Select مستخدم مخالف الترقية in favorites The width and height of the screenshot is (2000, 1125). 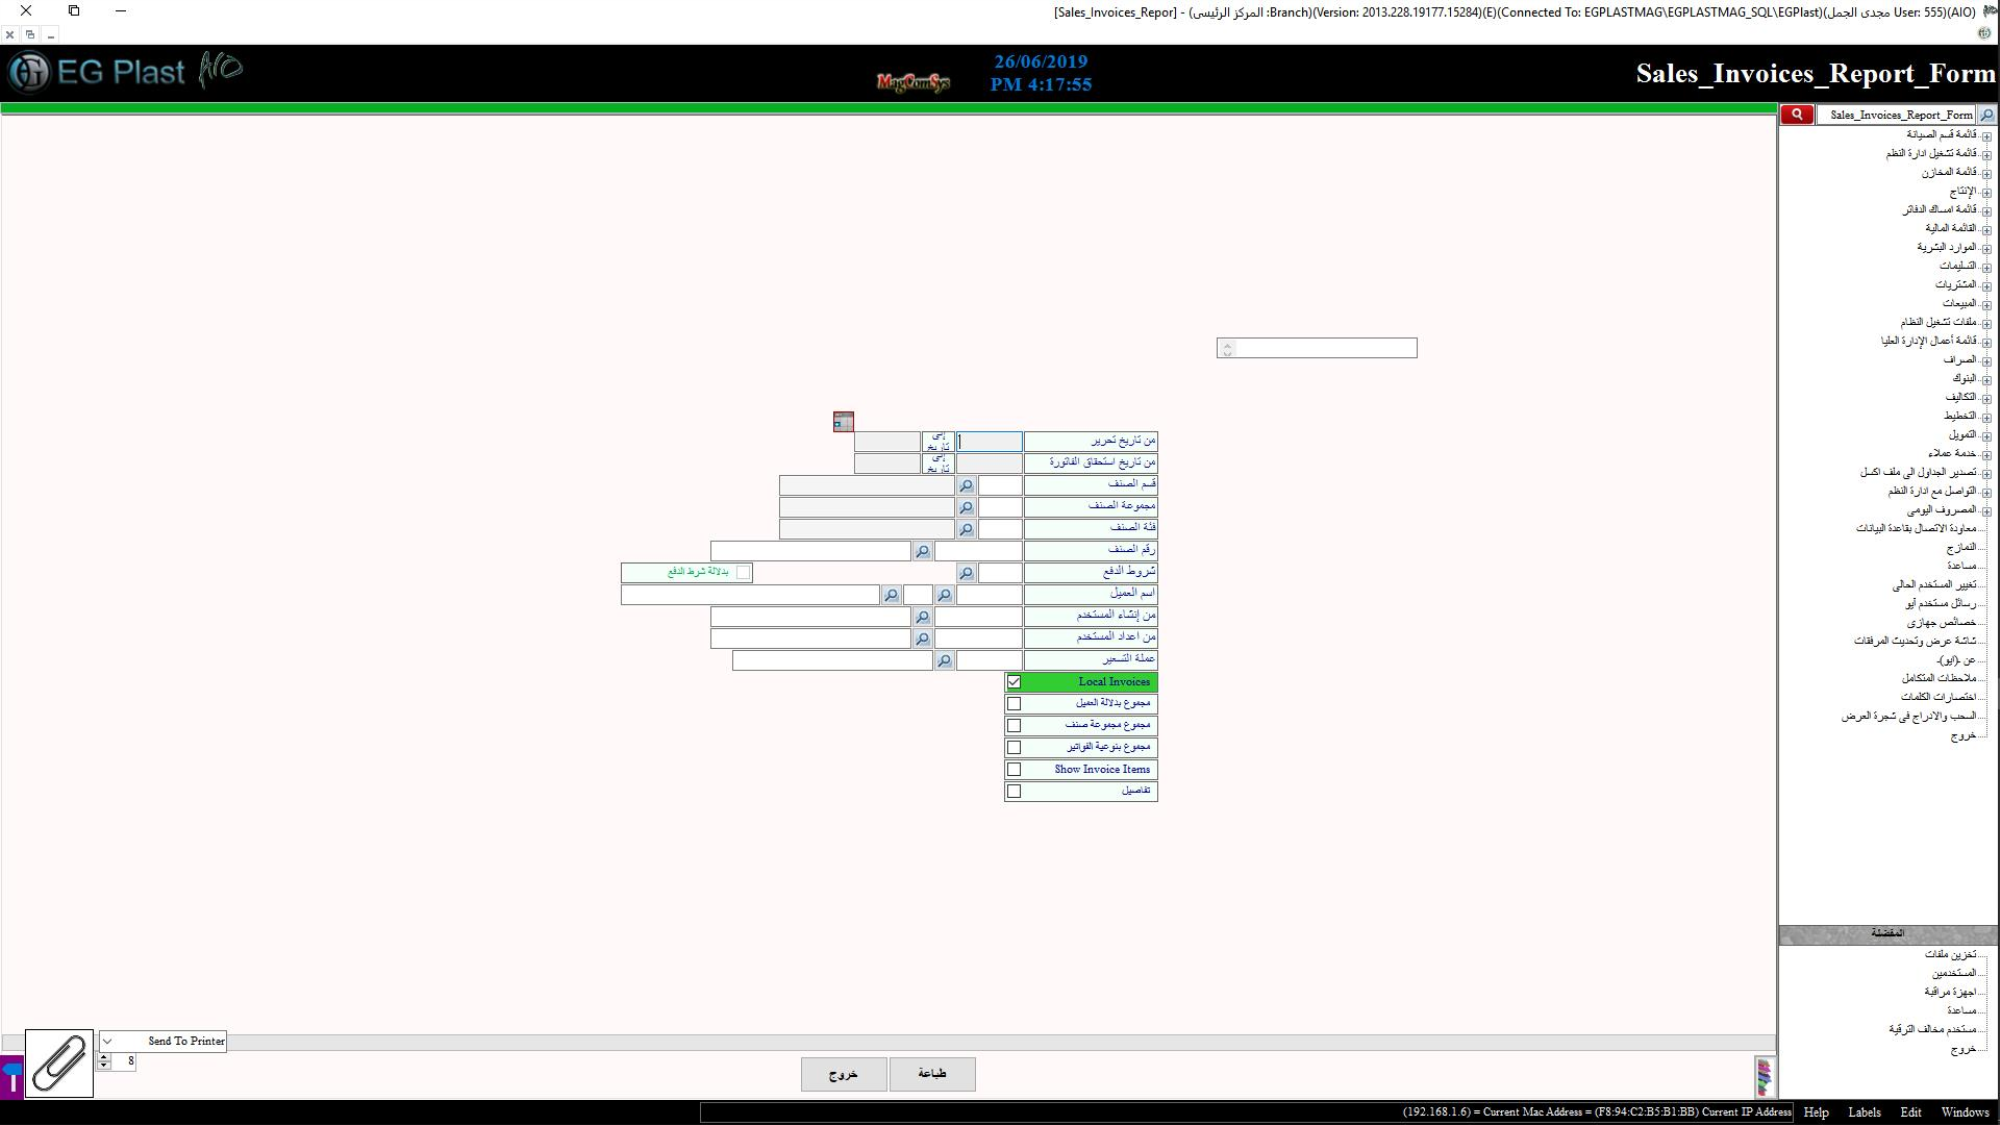1933,1030
